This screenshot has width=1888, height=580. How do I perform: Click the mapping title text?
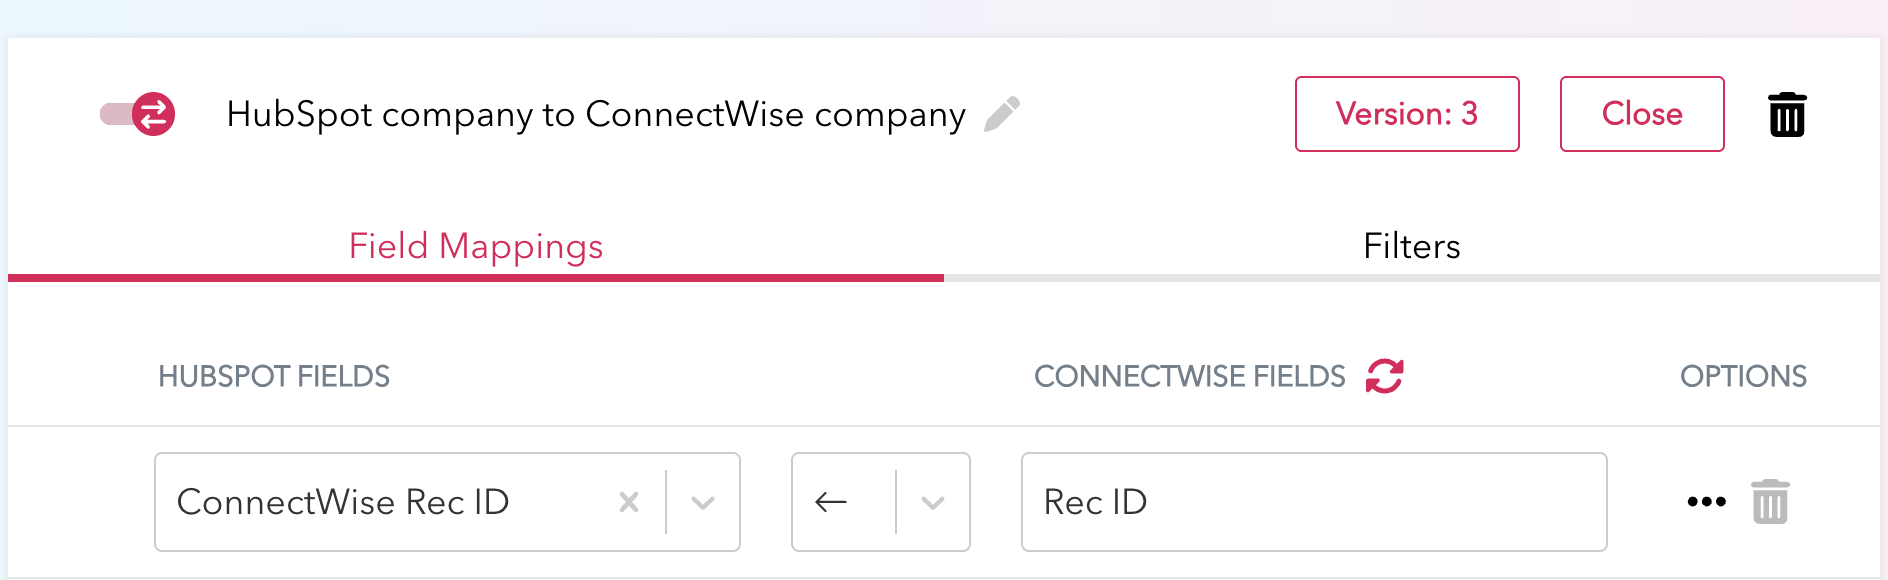click(x=596, y=114)
